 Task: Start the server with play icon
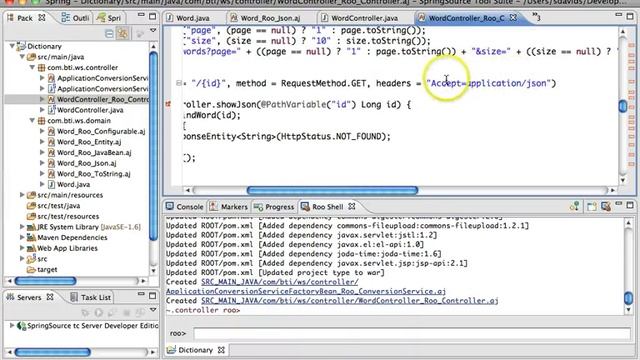[99, 313]
